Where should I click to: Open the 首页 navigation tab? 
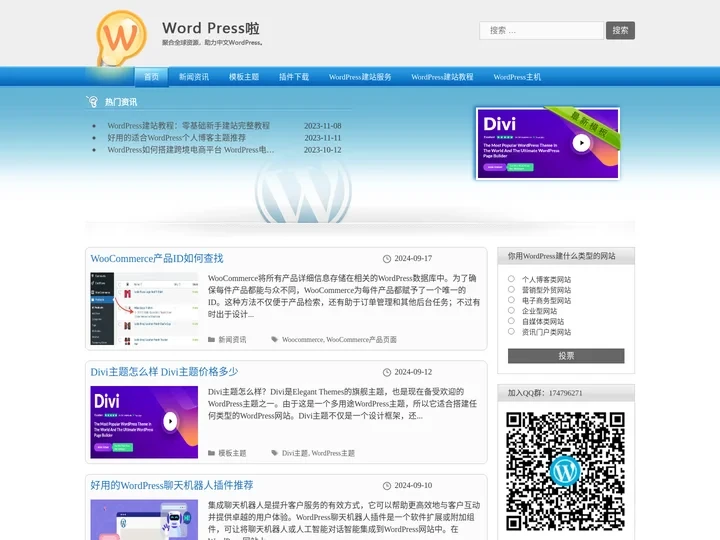click(152, 77)
